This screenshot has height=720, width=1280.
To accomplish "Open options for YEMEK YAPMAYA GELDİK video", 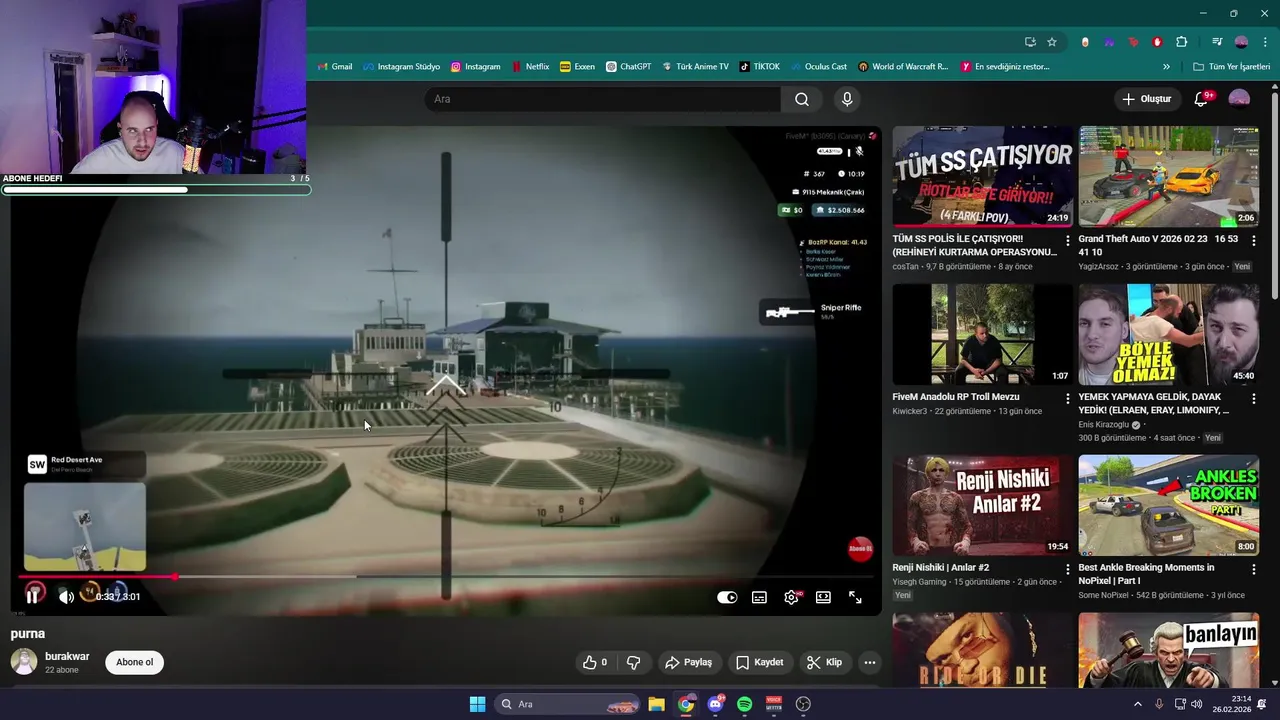I will (x=1253, y=398).
